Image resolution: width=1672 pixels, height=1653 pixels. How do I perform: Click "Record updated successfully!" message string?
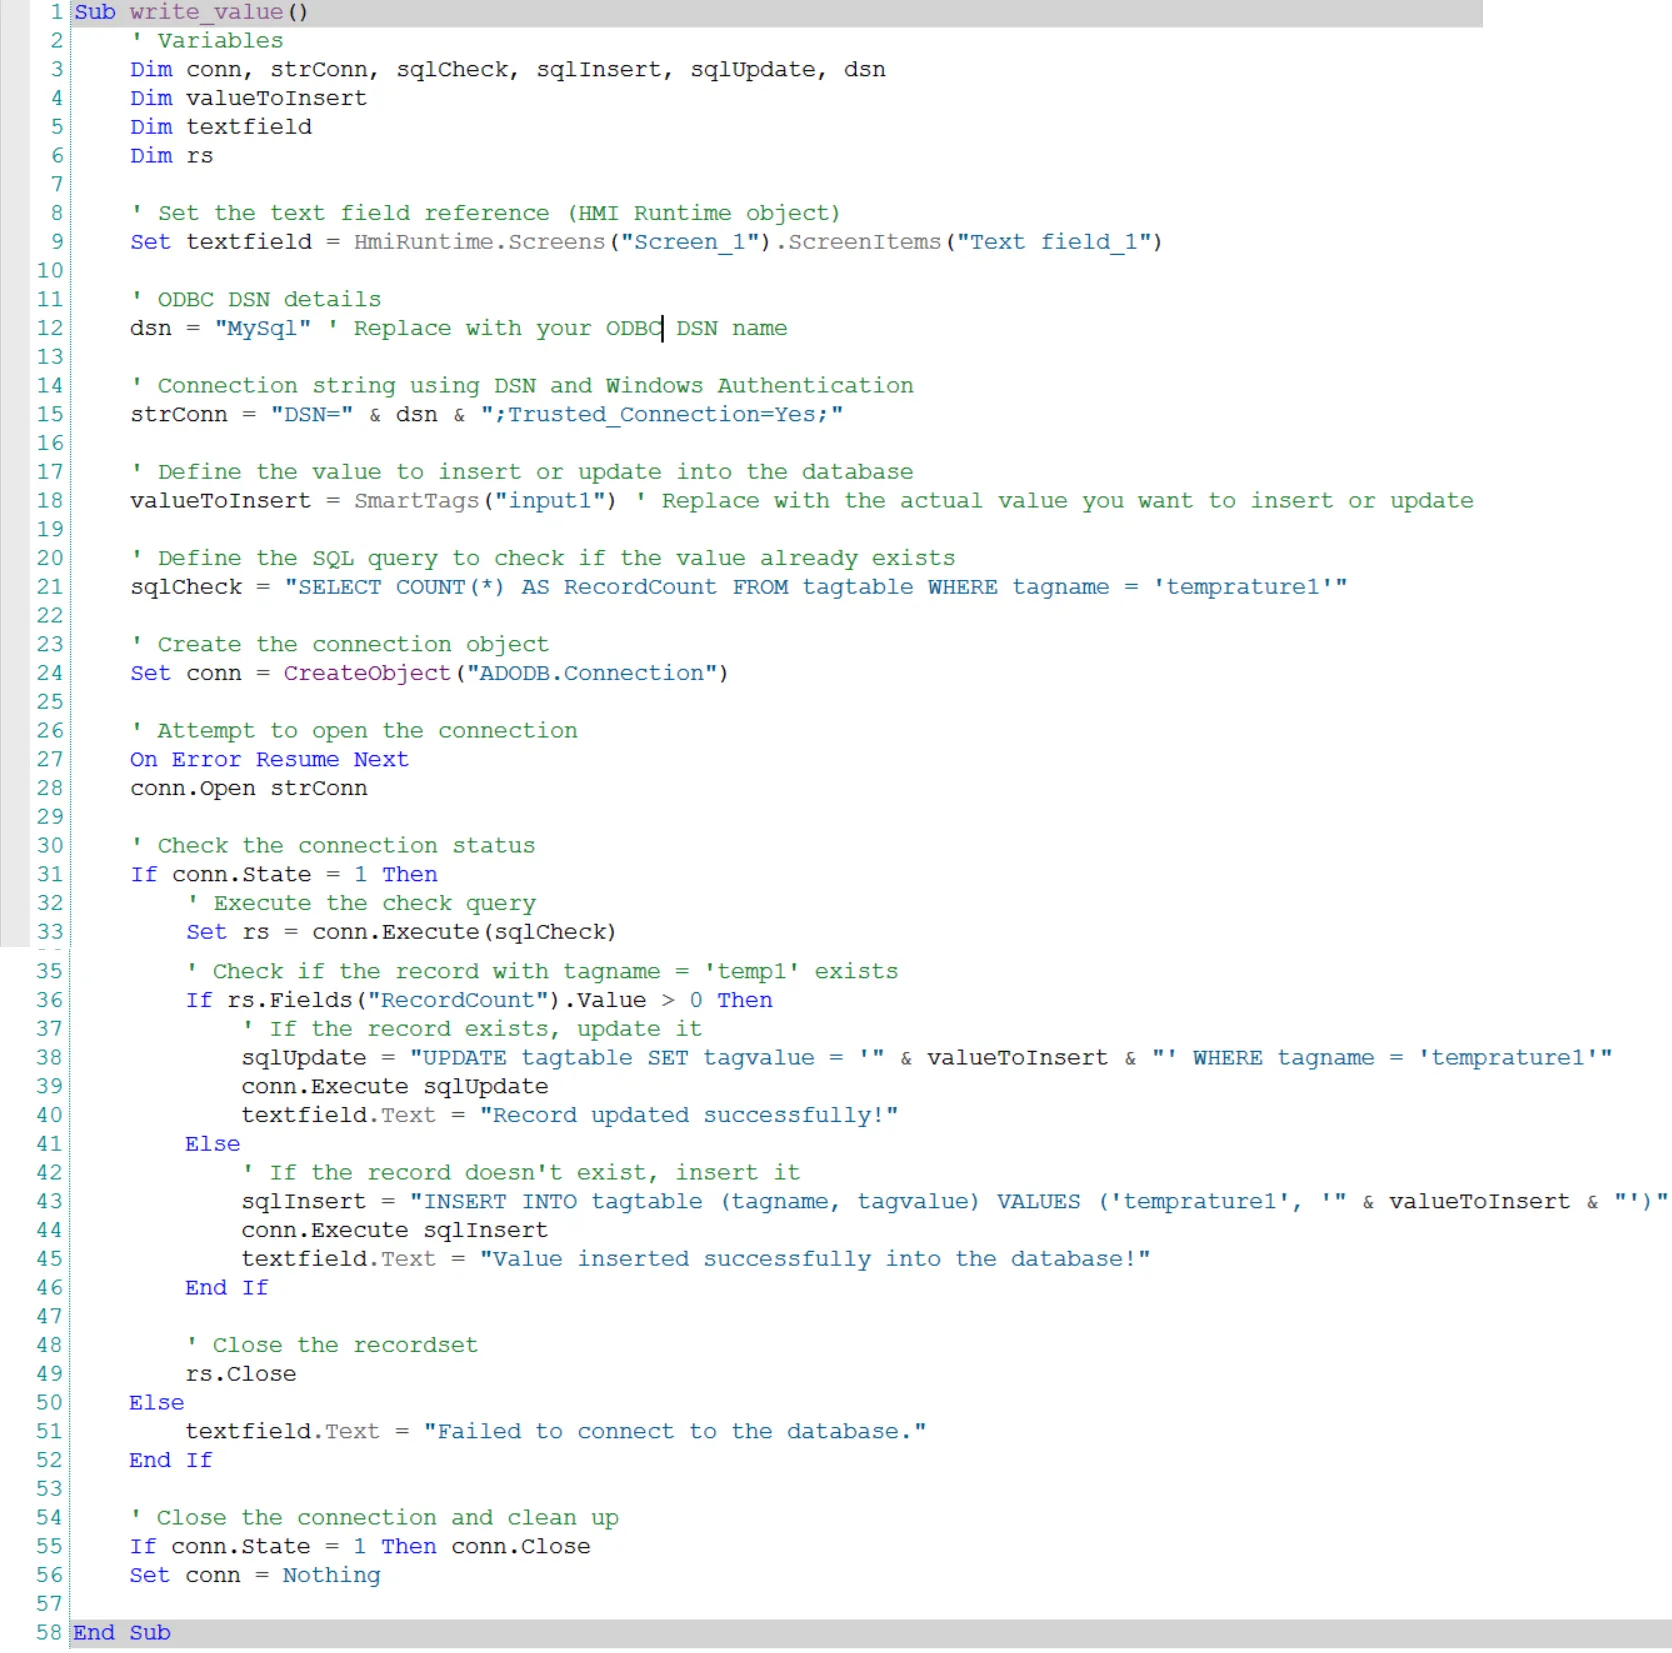point(688,1115)
